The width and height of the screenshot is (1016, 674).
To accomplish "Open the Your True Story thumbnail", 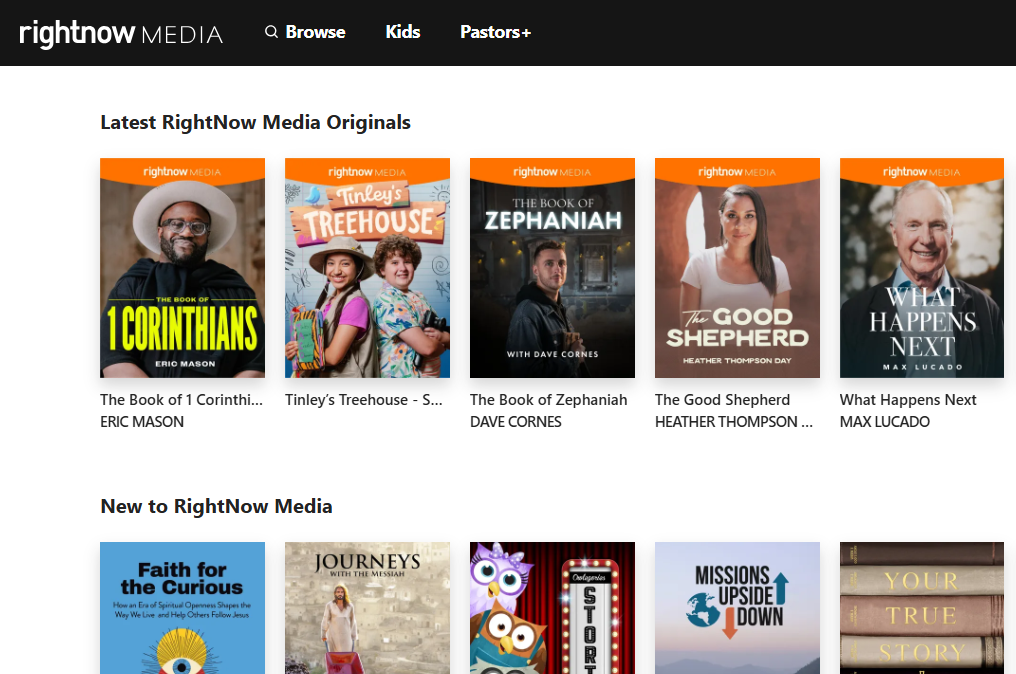I will click(921, 608).
